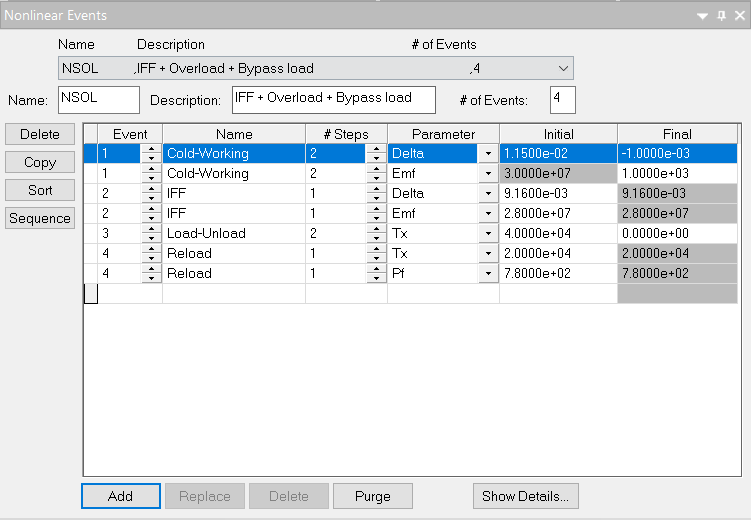The width and height of the screenshot is (751, 520).
Task: Expand Parameter dropdown in first Cold-Working row
Action: click(x=488, y=153)
